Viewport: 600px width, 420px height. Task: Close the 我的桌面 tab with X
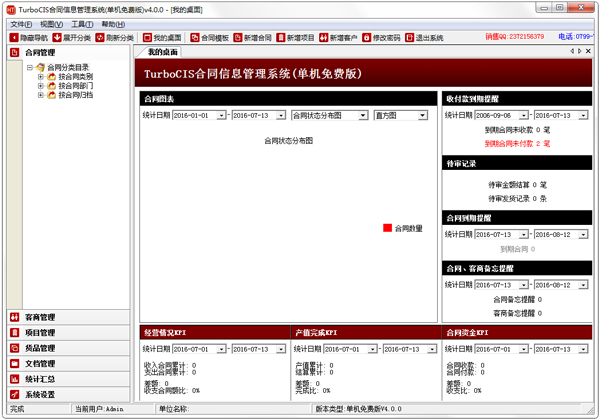pos(588,51)
